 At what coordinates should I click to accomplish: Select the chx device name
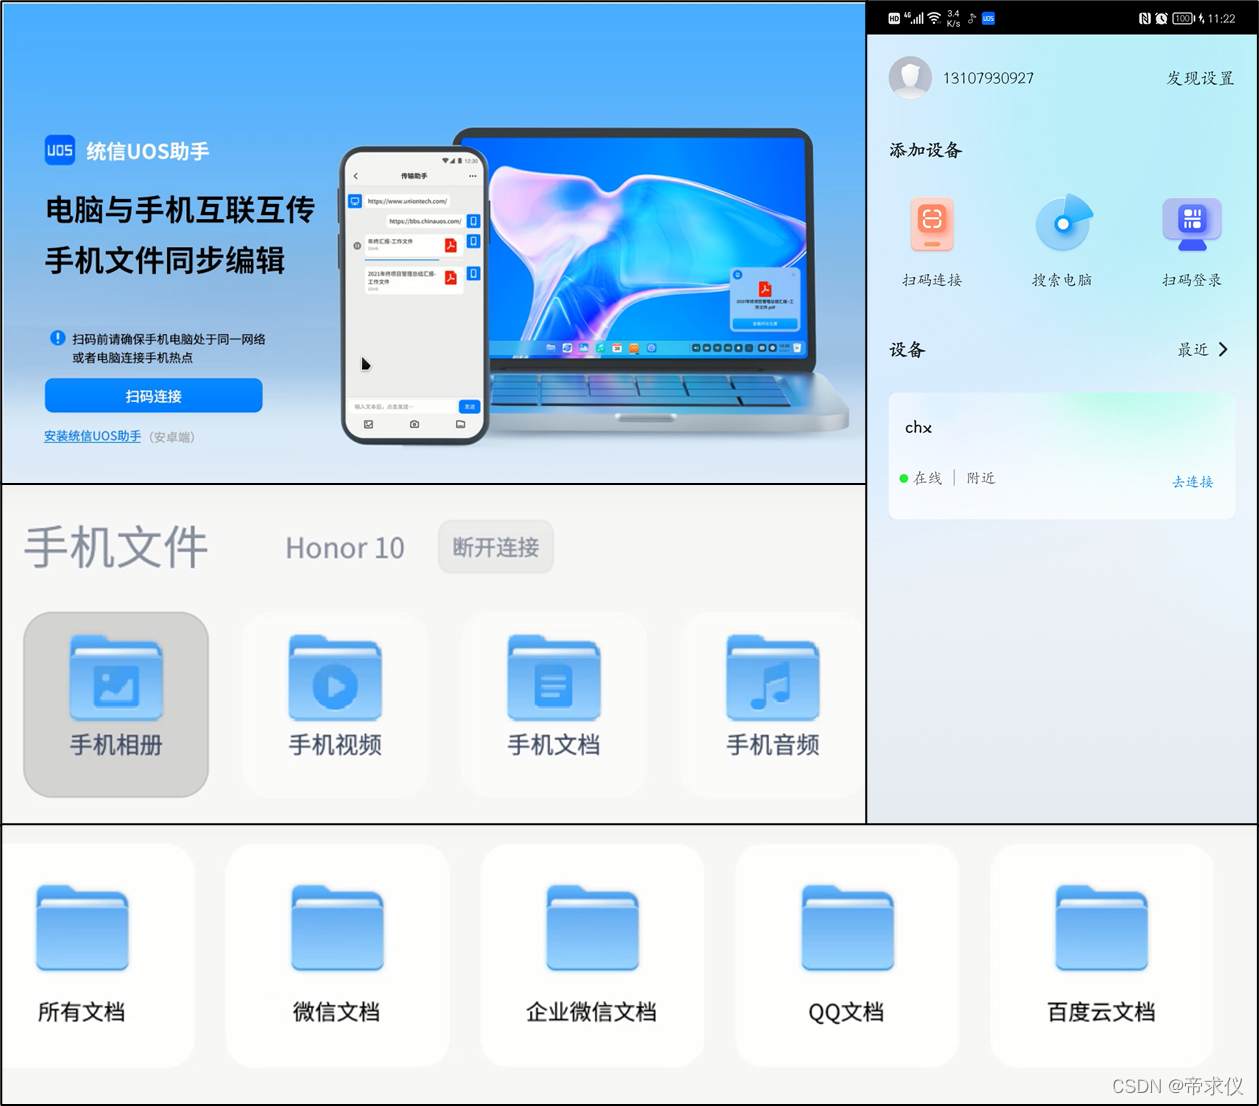point(918,427)
